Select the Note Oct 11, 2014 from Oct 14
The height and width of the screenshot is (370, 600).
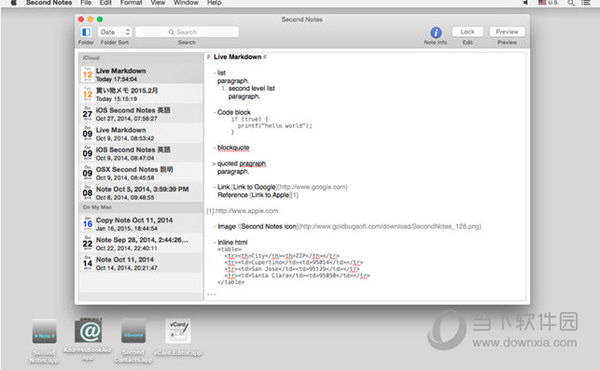click(x=141, y=263)
